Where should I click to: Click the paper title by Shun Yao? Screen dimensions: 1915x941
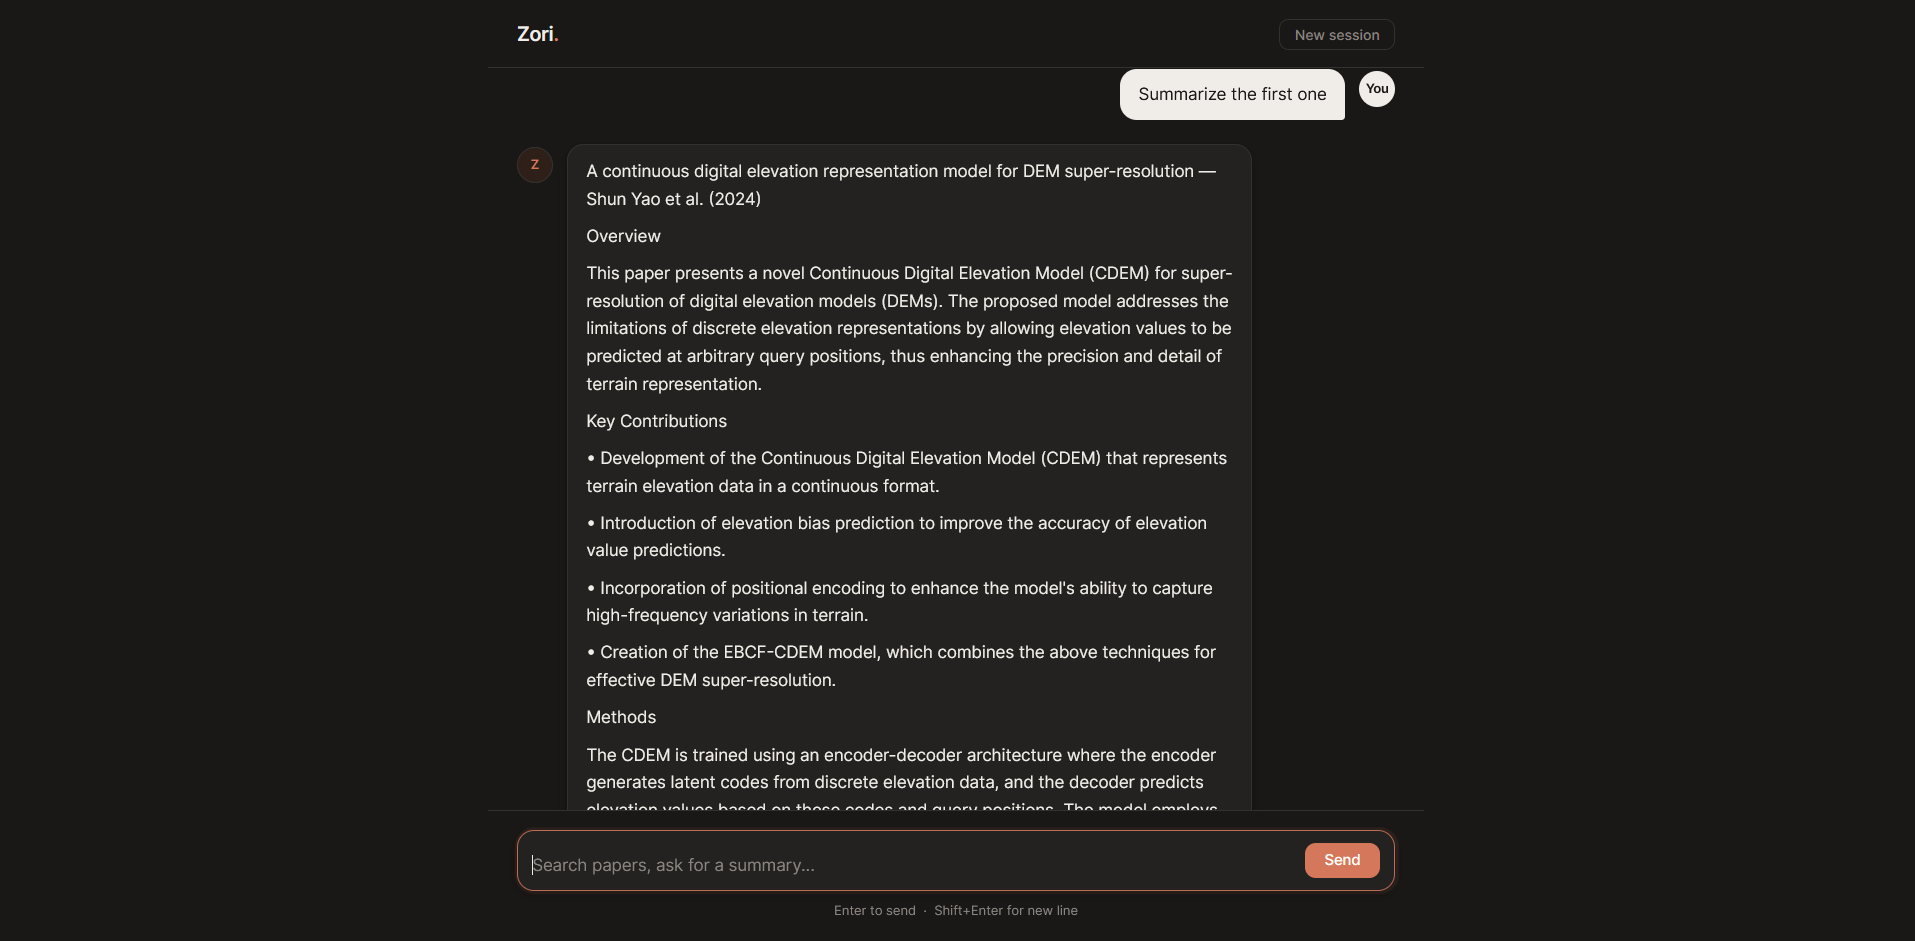coord(899,185)
